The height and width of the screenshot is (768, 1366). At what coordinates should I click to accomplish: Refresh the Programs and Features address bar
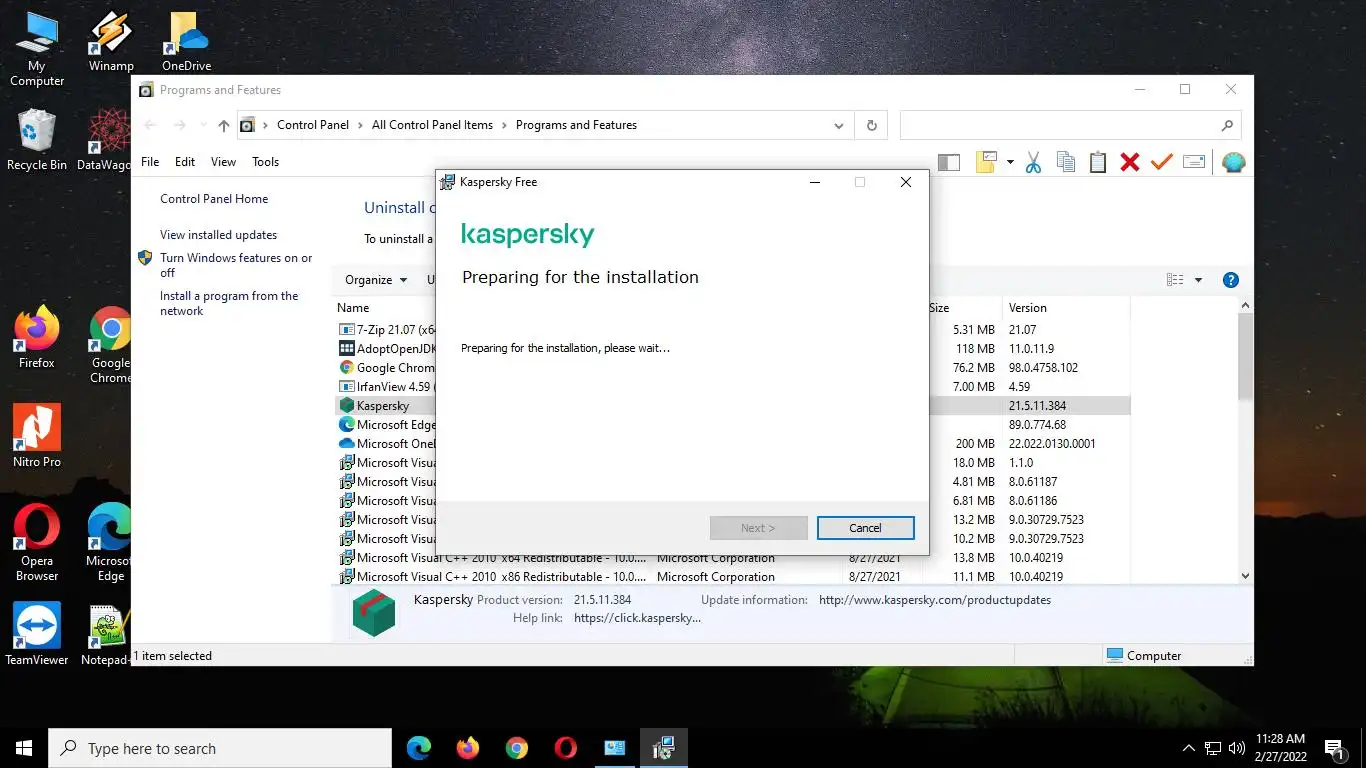(x=871, y=125)
